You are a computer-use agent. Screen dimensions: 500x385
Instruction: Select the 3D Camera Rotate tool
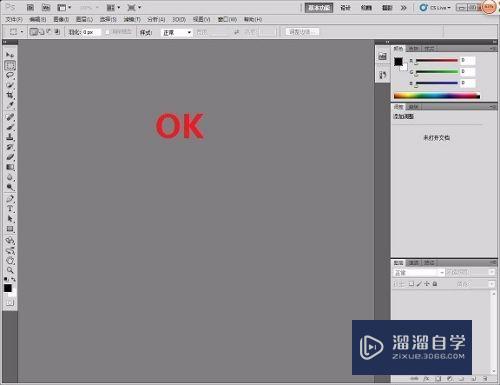pos(10,250)
